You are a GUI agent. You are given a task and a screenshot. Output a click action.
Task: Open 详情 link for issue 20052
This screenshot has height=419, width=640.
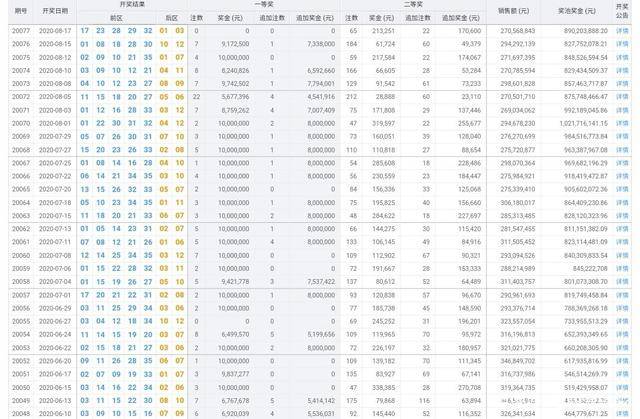[x=622, y=361]
